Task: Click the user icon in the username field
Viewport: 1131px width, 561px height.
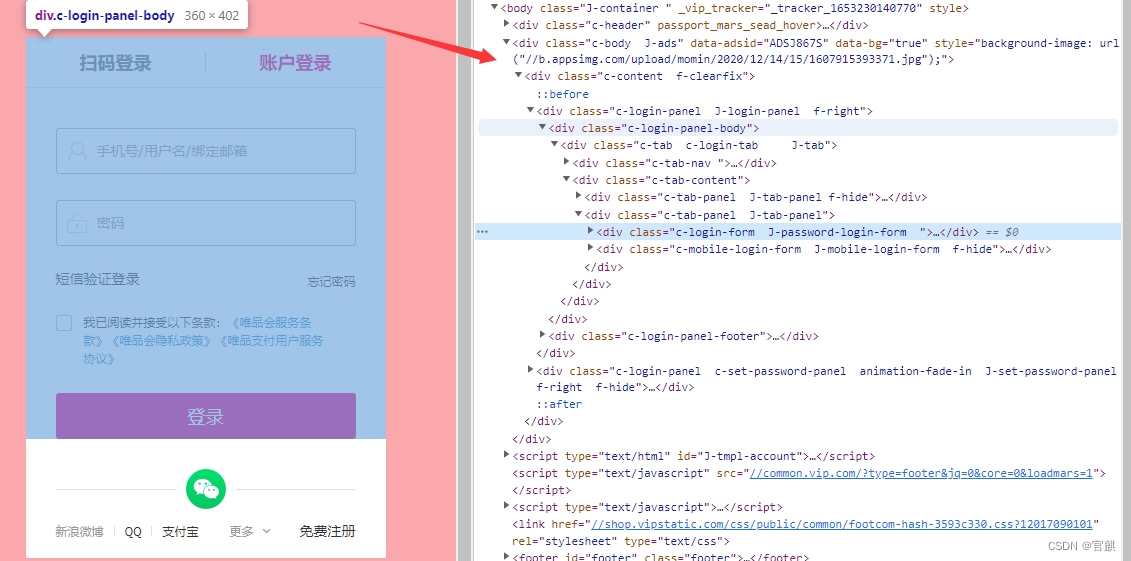Action: (x=77, y=151)
